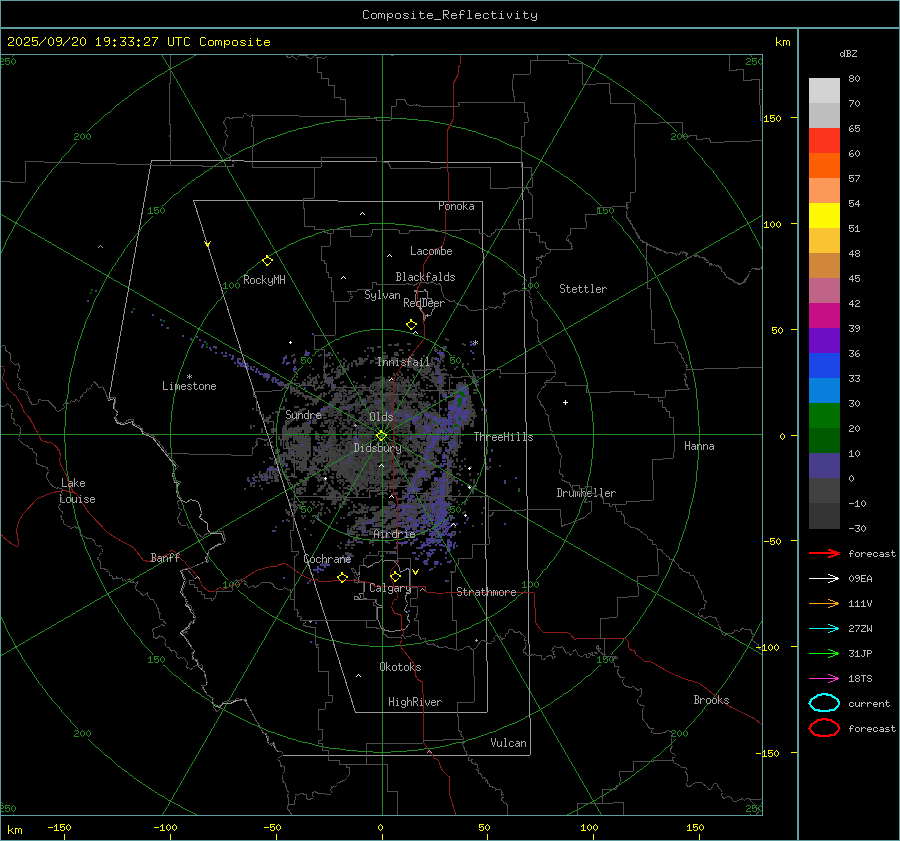Click the Composite_Reflectivity title
900x841 pixels.
(x=449, y=15)
